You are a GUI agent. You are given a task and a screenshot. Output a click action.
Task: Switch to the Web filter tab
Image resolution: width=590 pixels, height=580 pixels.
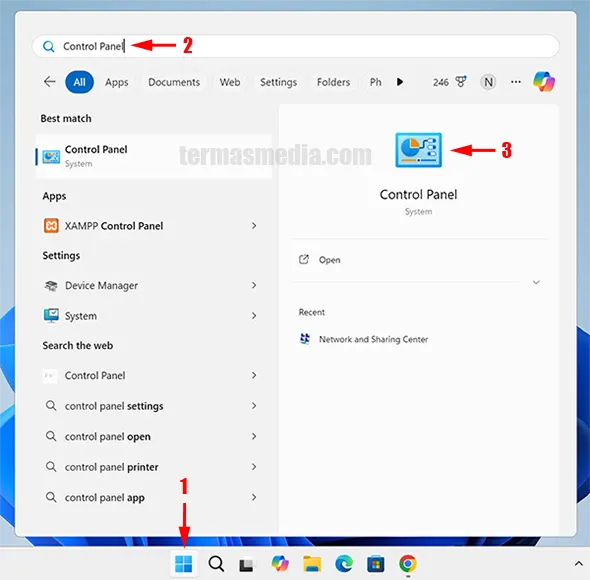[x=230, y=82]
